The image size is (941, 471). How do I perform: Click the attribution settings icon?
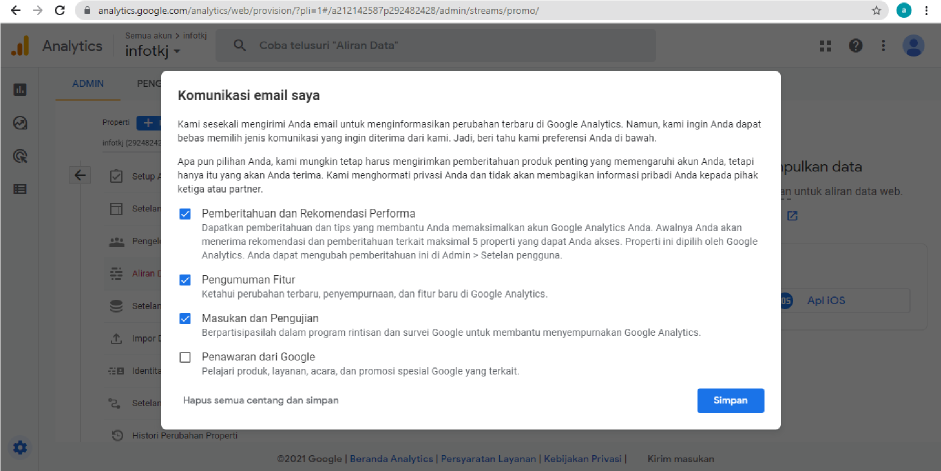pos(115,403)
